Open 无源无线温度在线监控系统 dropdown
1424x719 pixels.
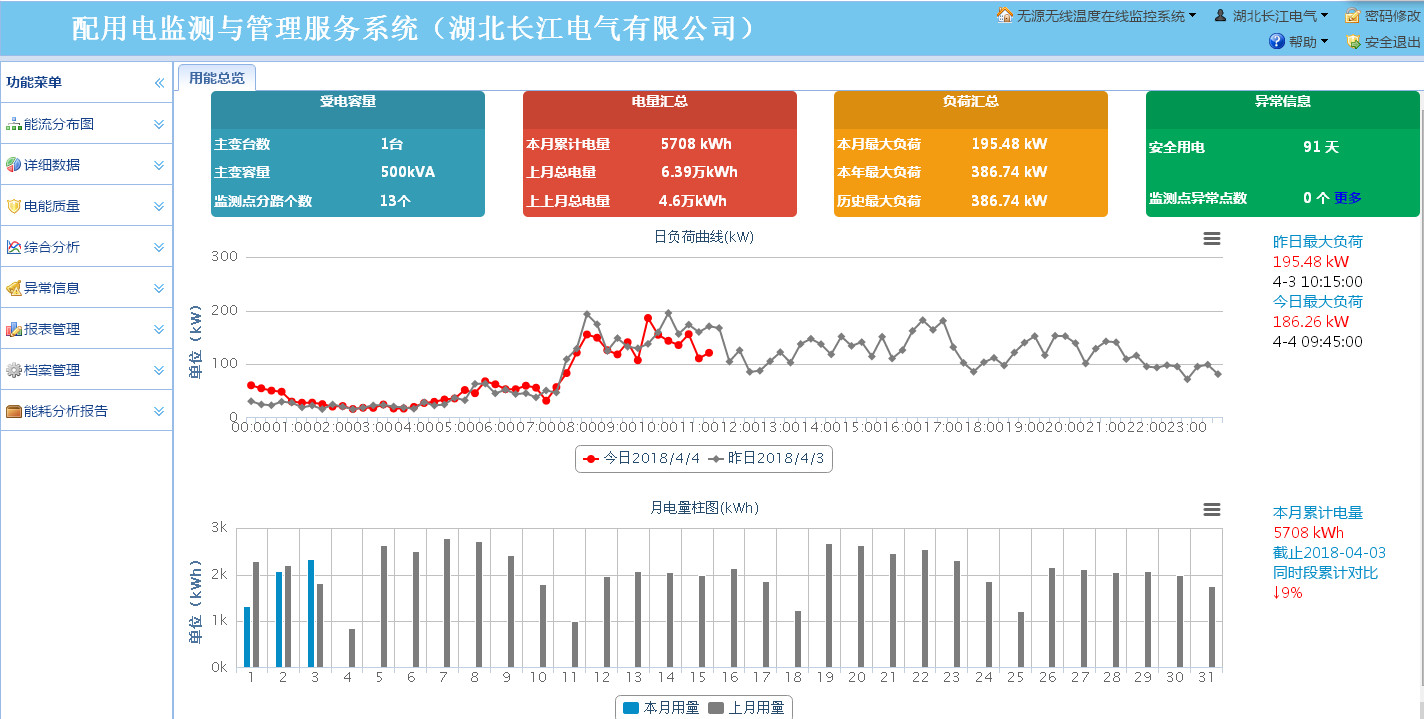tap(1097, 16)
